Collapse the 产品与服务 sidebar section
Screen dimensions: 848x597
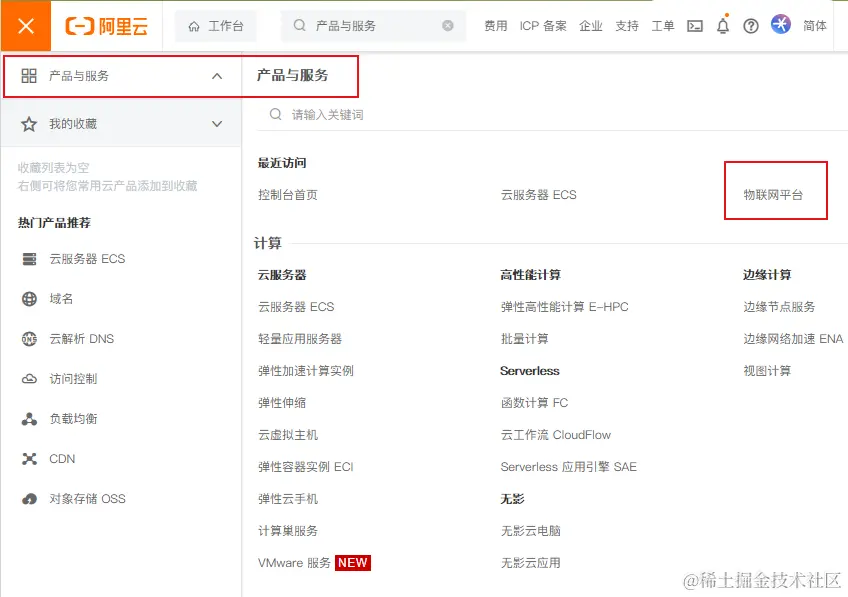coord(217,76)
